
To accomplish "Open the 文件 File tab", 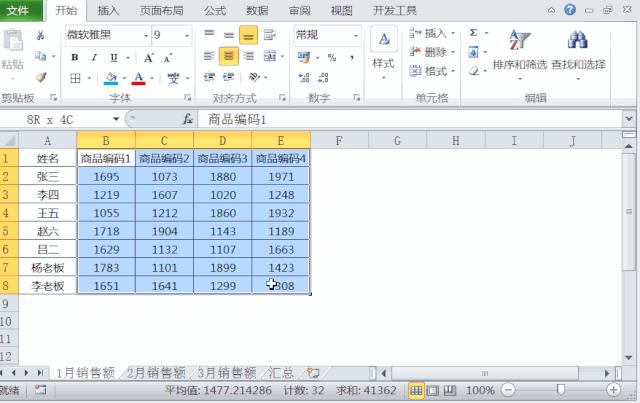I will tap(18, 11).
